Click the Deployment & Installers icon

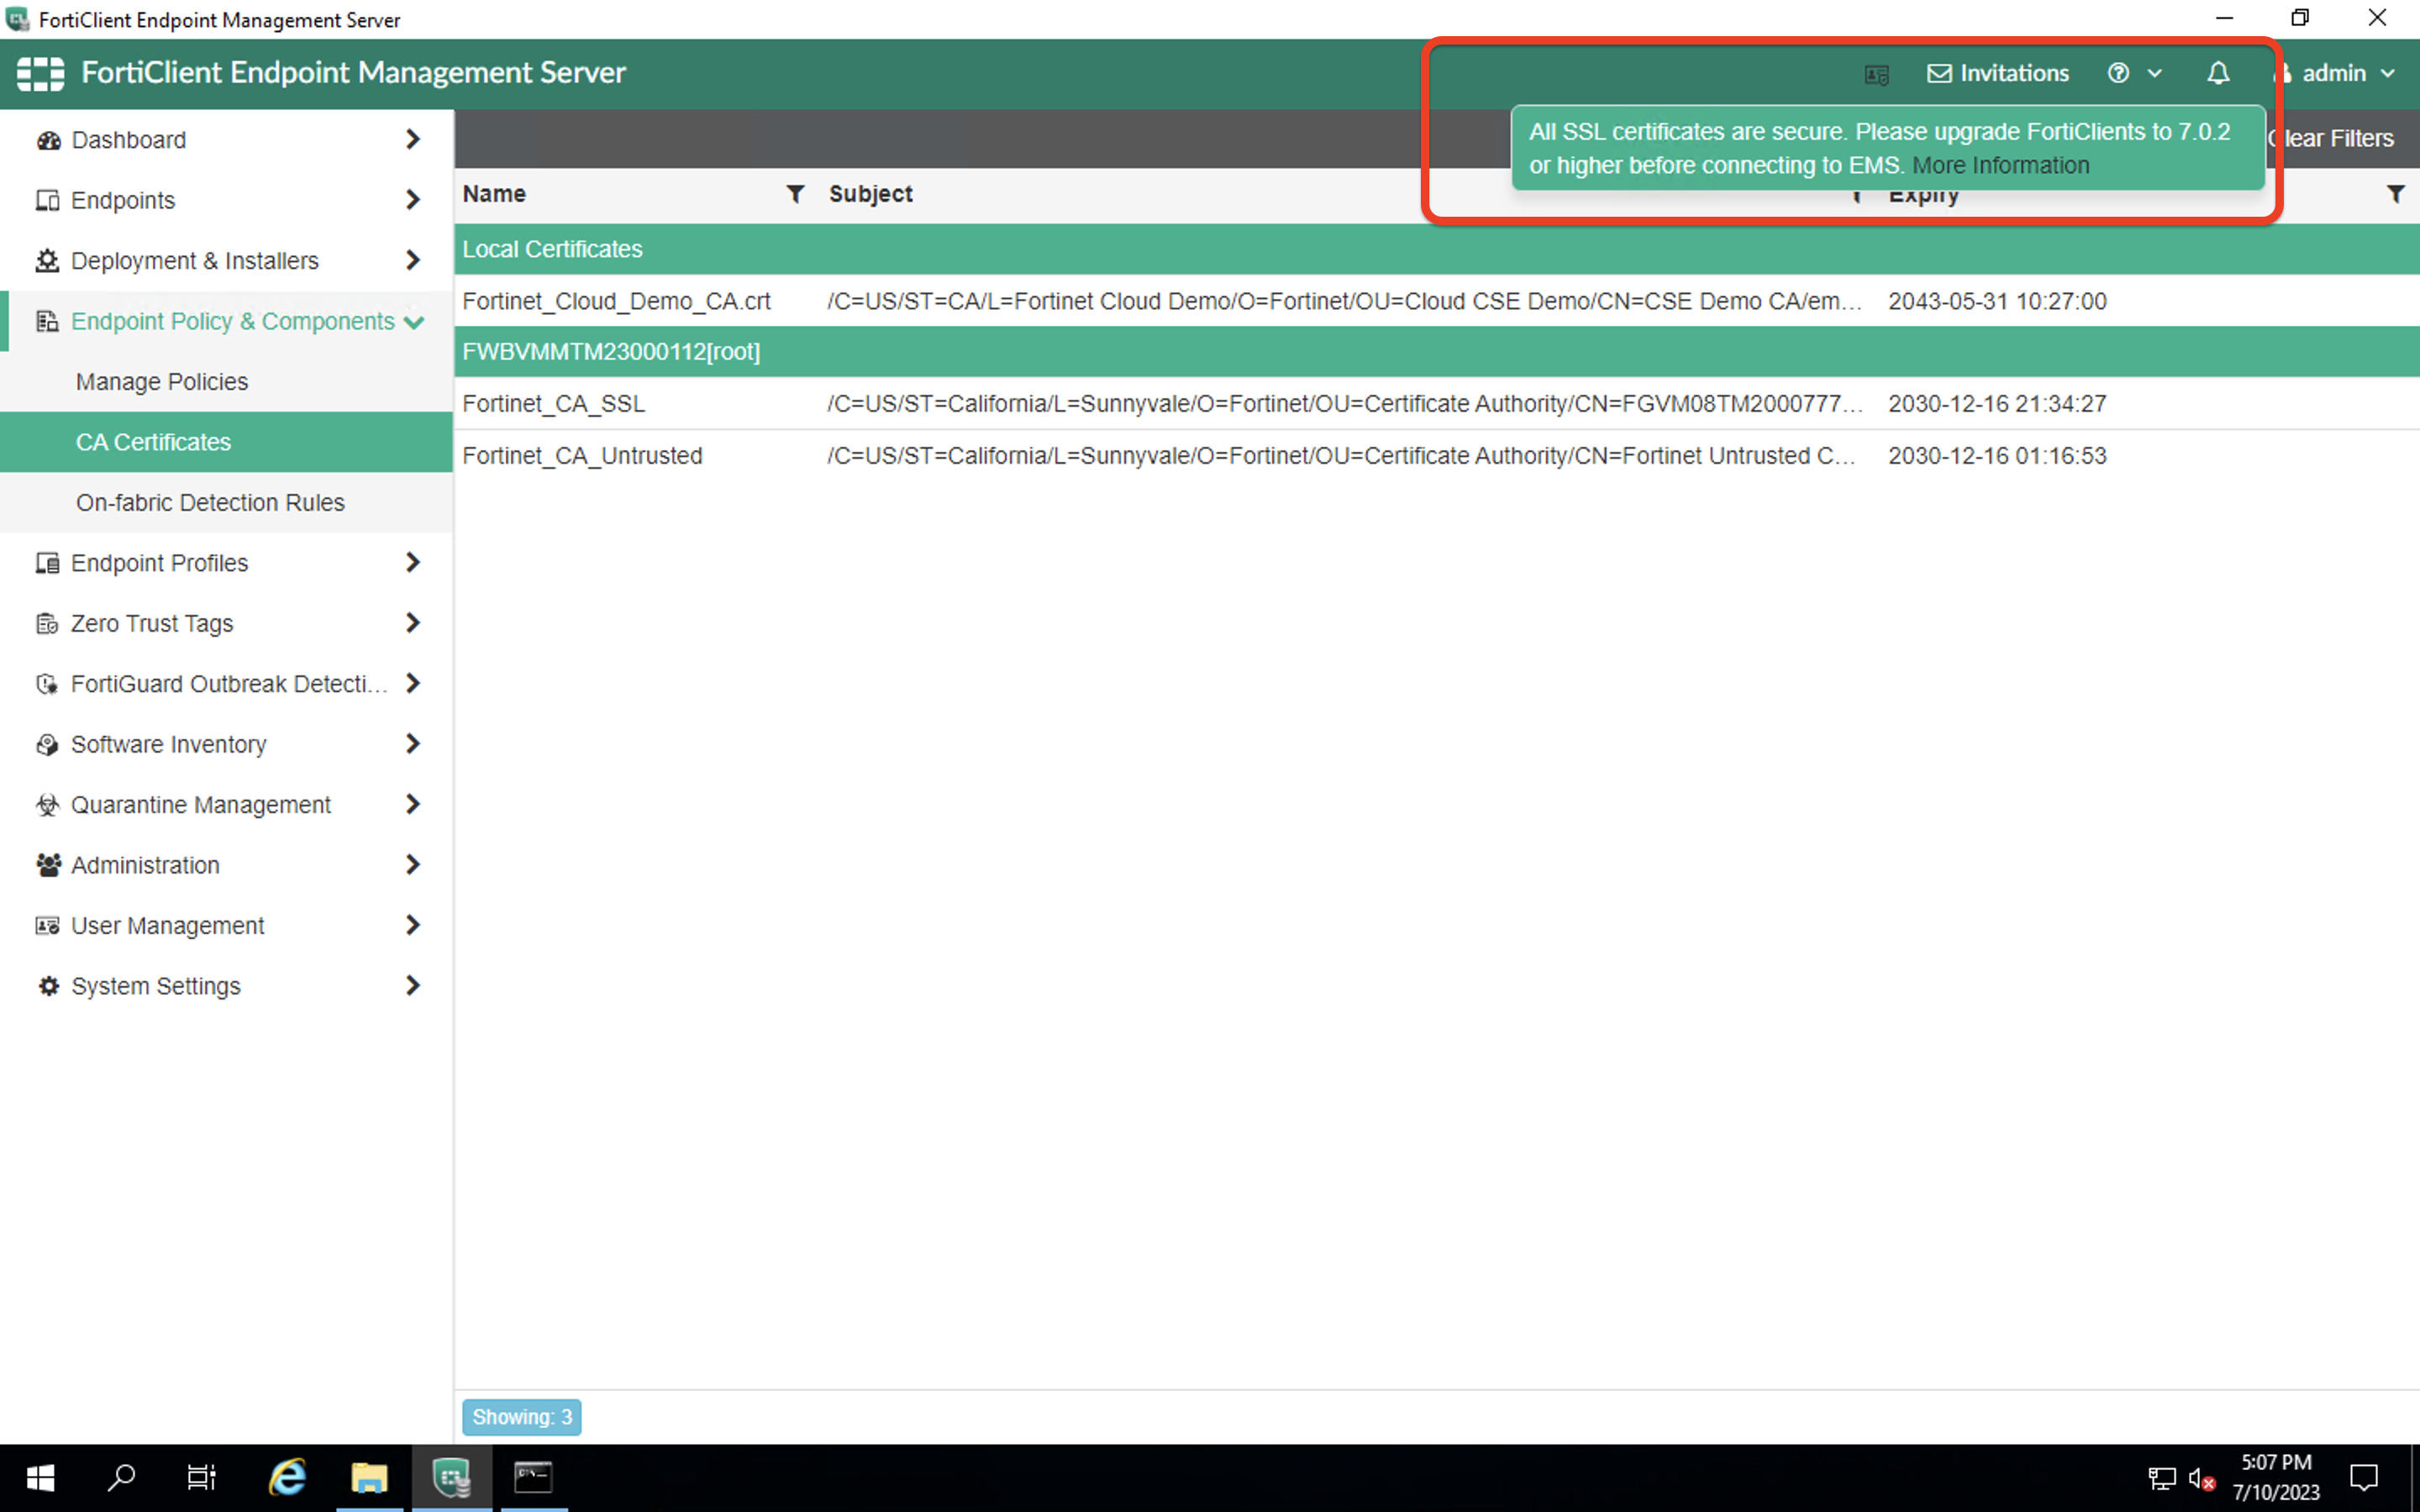click(48, 261)
